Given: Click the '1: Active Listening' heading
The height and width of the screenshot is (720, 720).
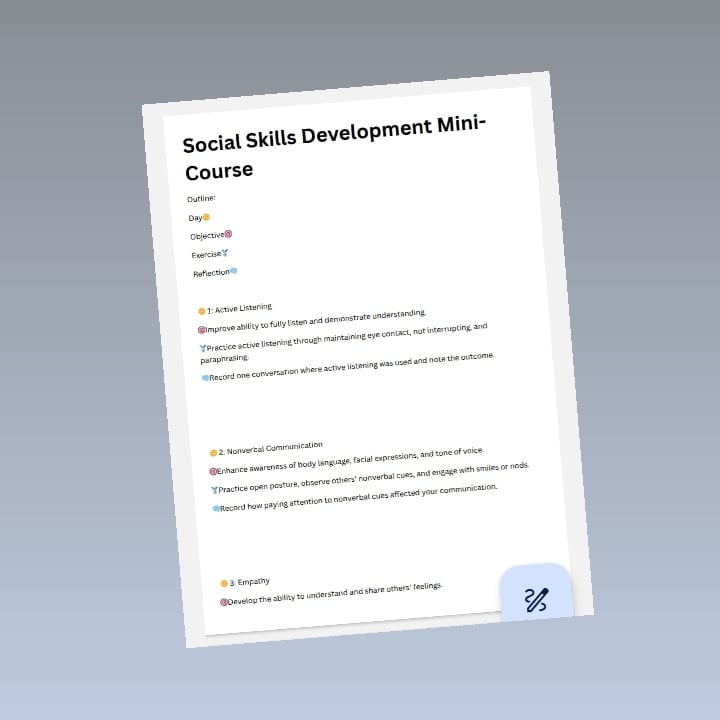Looking at the screenshot, I should coord(239,308).
